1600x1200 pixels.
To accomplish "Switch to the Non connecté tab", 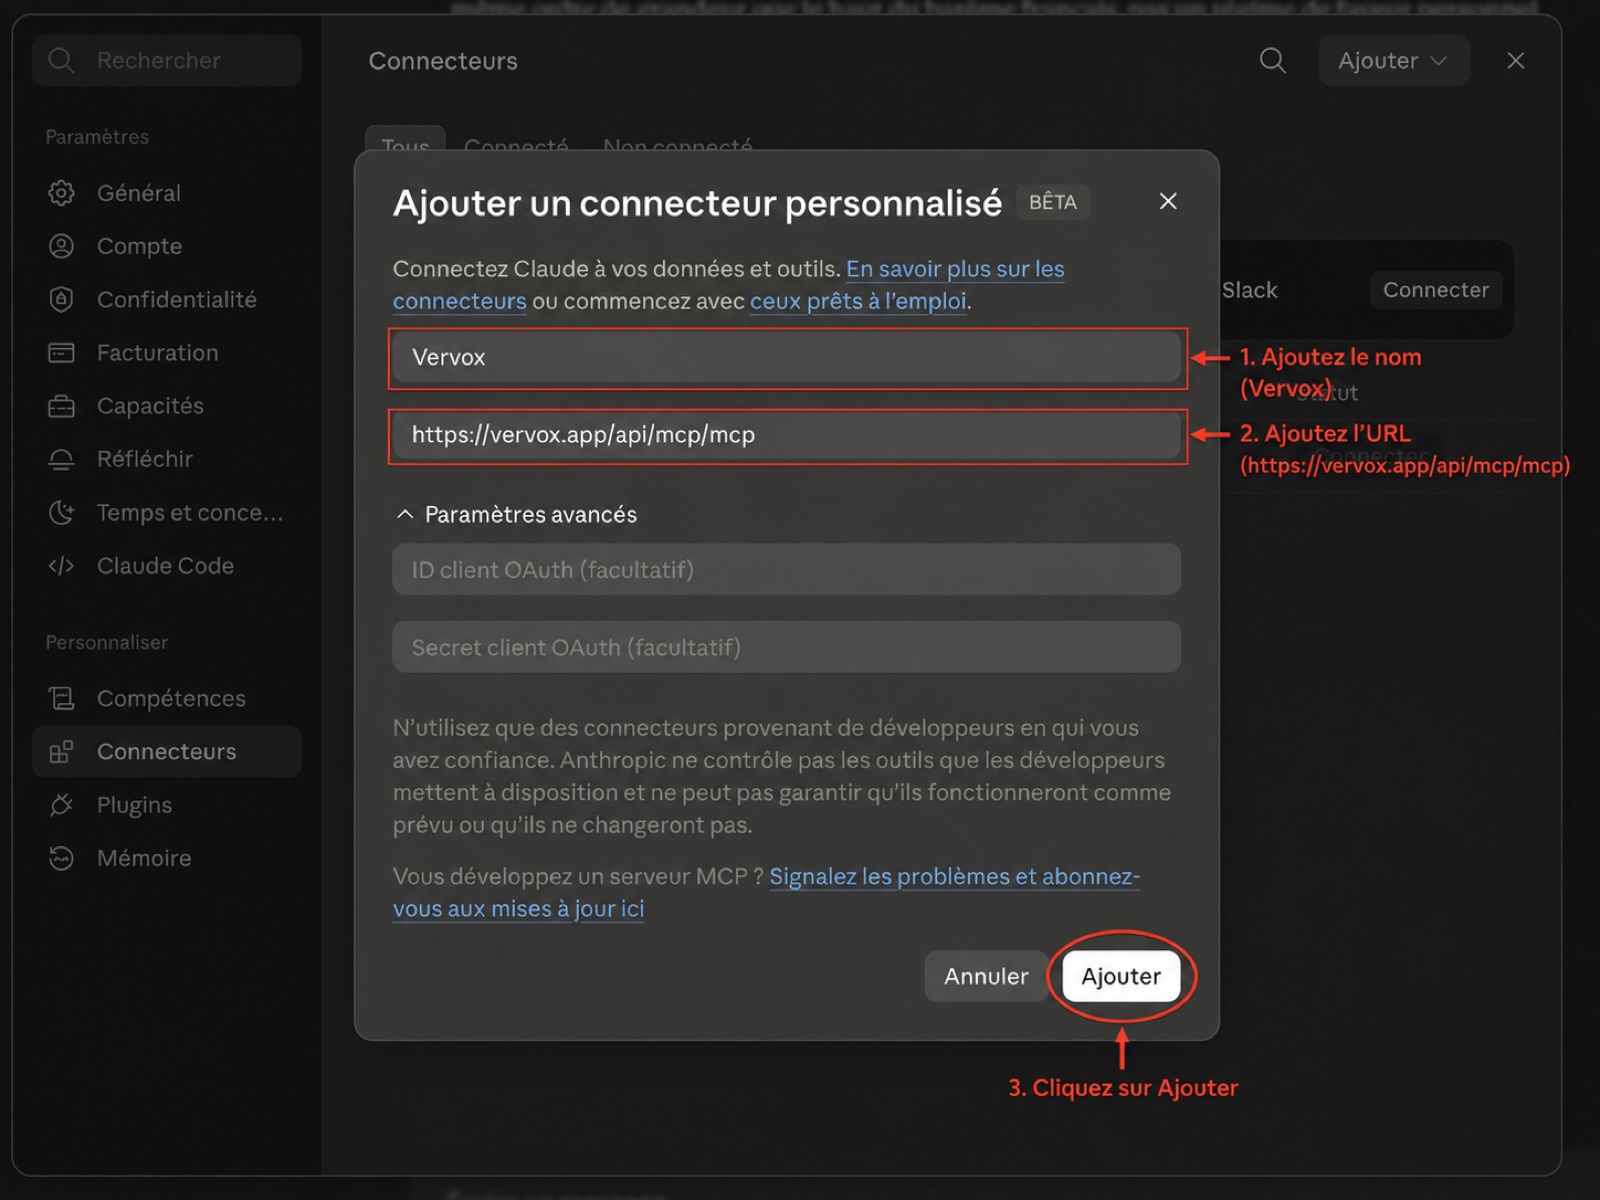I will tap(677, 145).
